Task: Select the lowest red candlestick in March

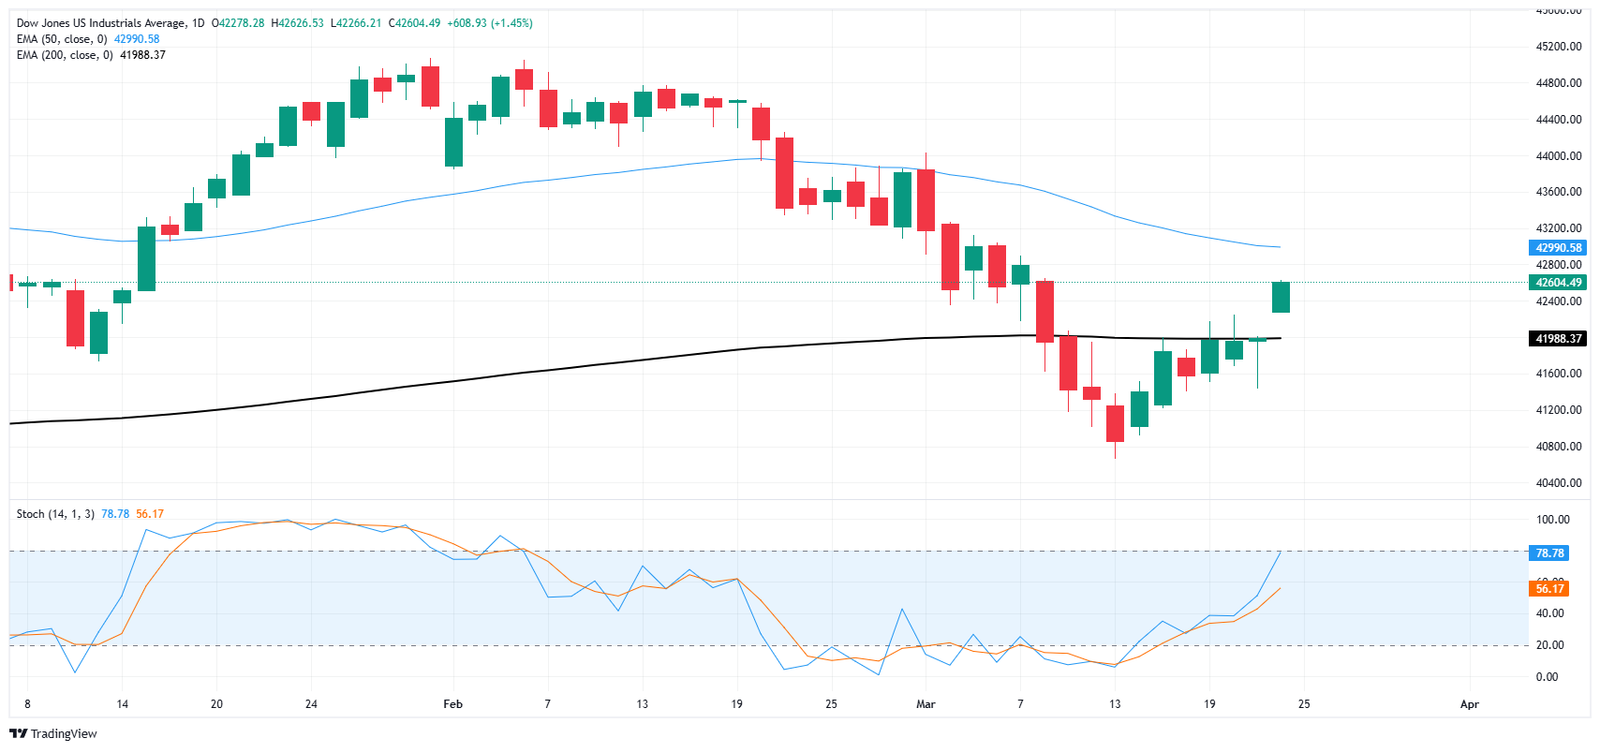Action: tap(1115, 424)
